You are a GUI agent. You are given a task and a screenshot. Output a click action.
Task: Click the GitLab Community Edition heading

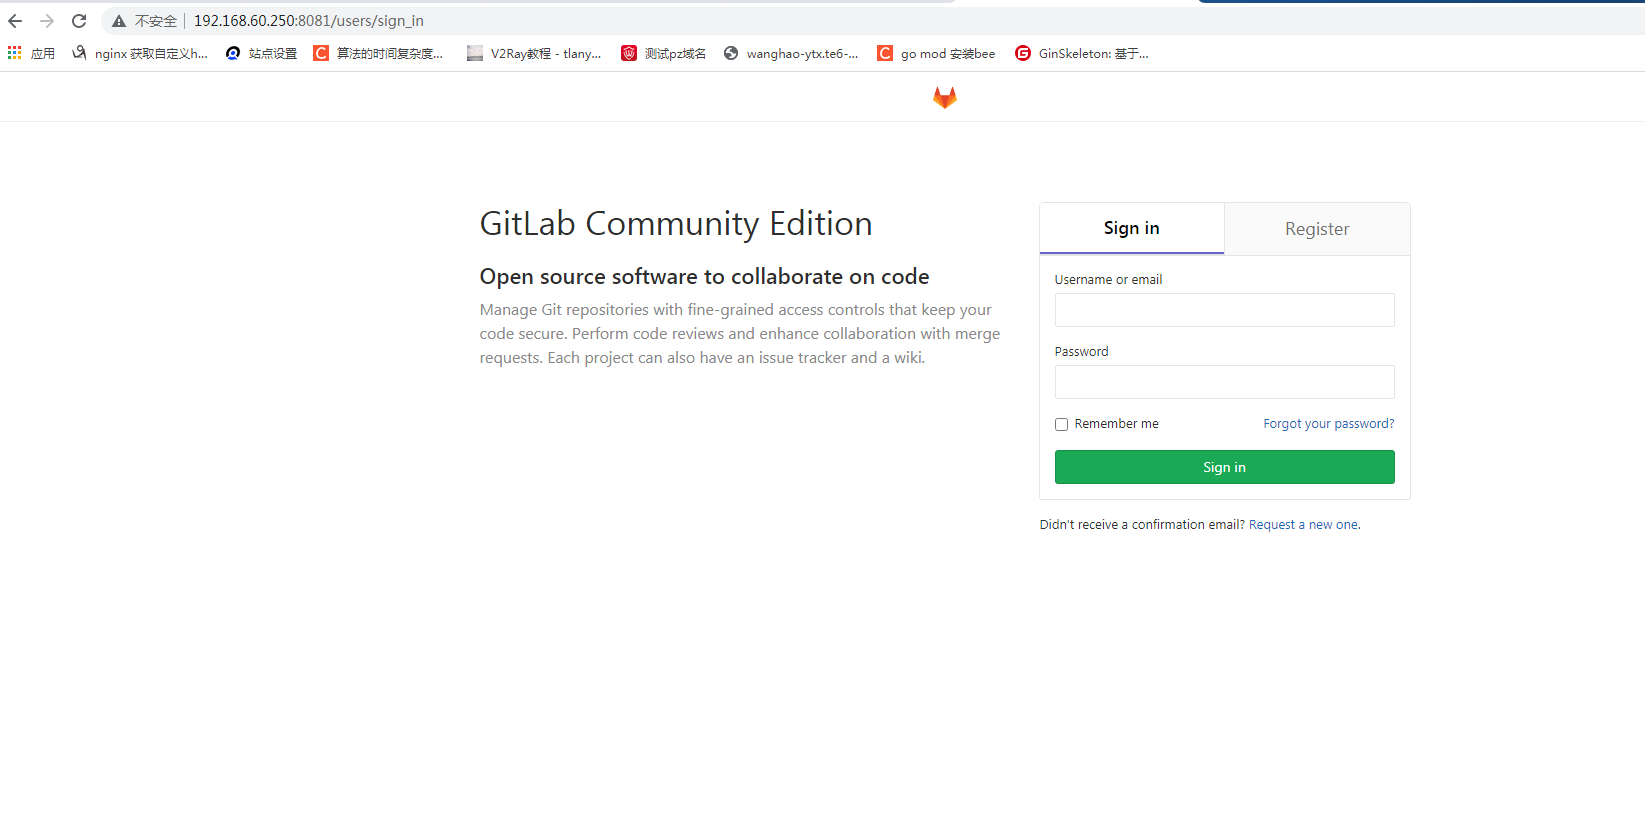click(676, 223)
